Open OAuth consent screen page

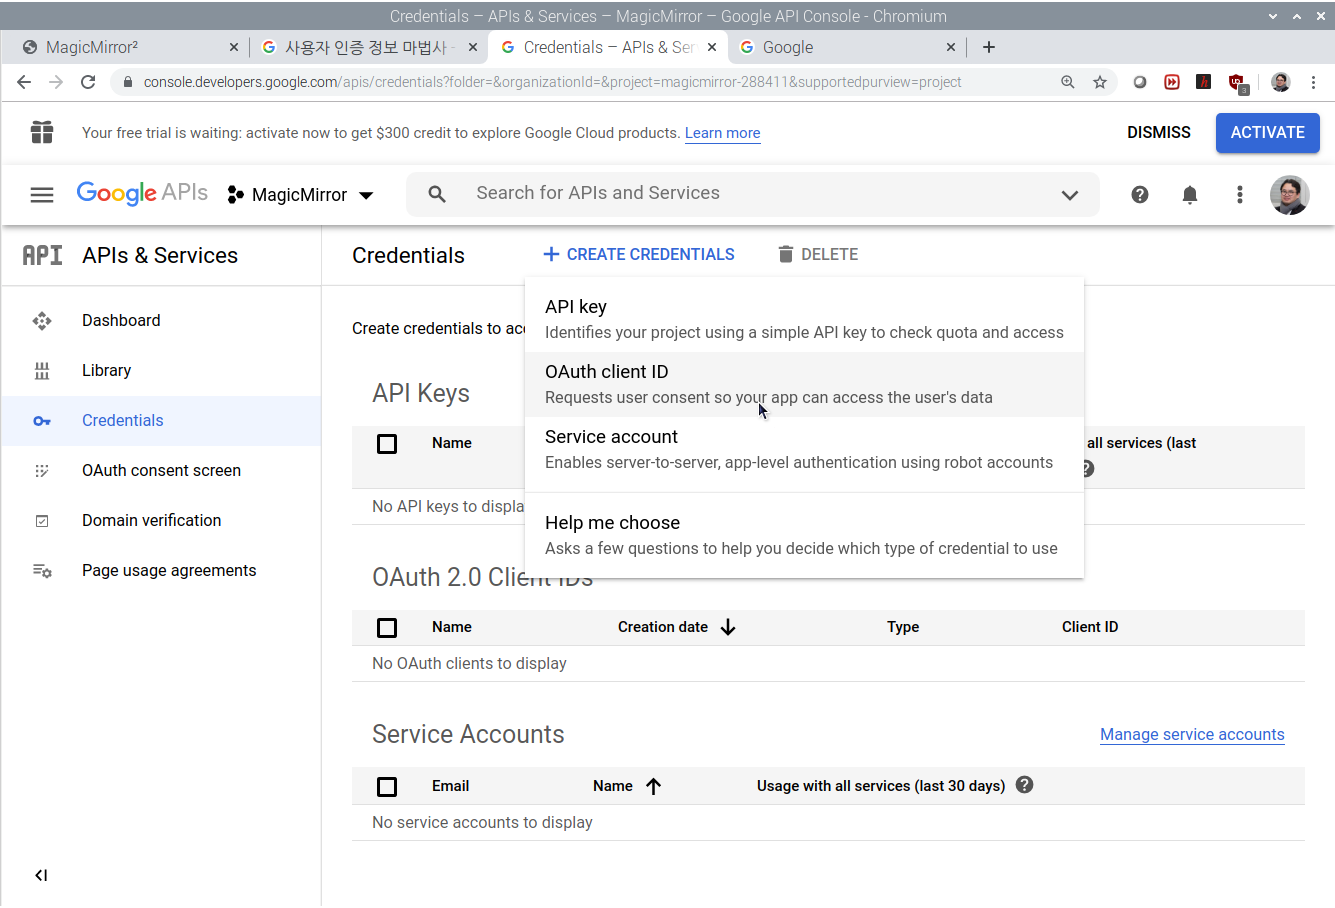(x=161, y=470)
